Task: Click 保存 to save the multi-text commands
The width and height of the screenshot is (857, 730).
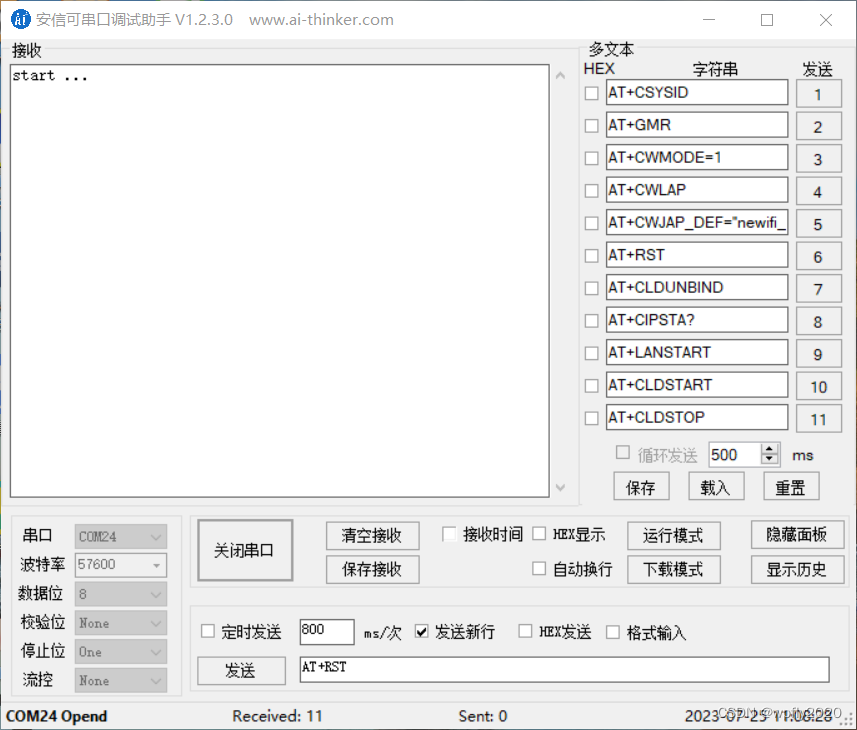Action: pos(641,486)
